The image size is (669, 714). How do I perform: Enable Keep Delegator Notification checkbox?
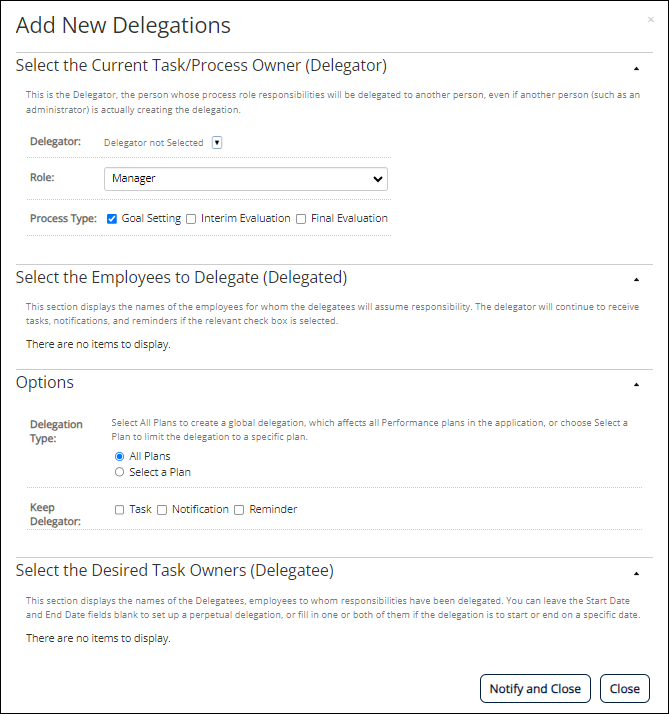coord(162,510)
